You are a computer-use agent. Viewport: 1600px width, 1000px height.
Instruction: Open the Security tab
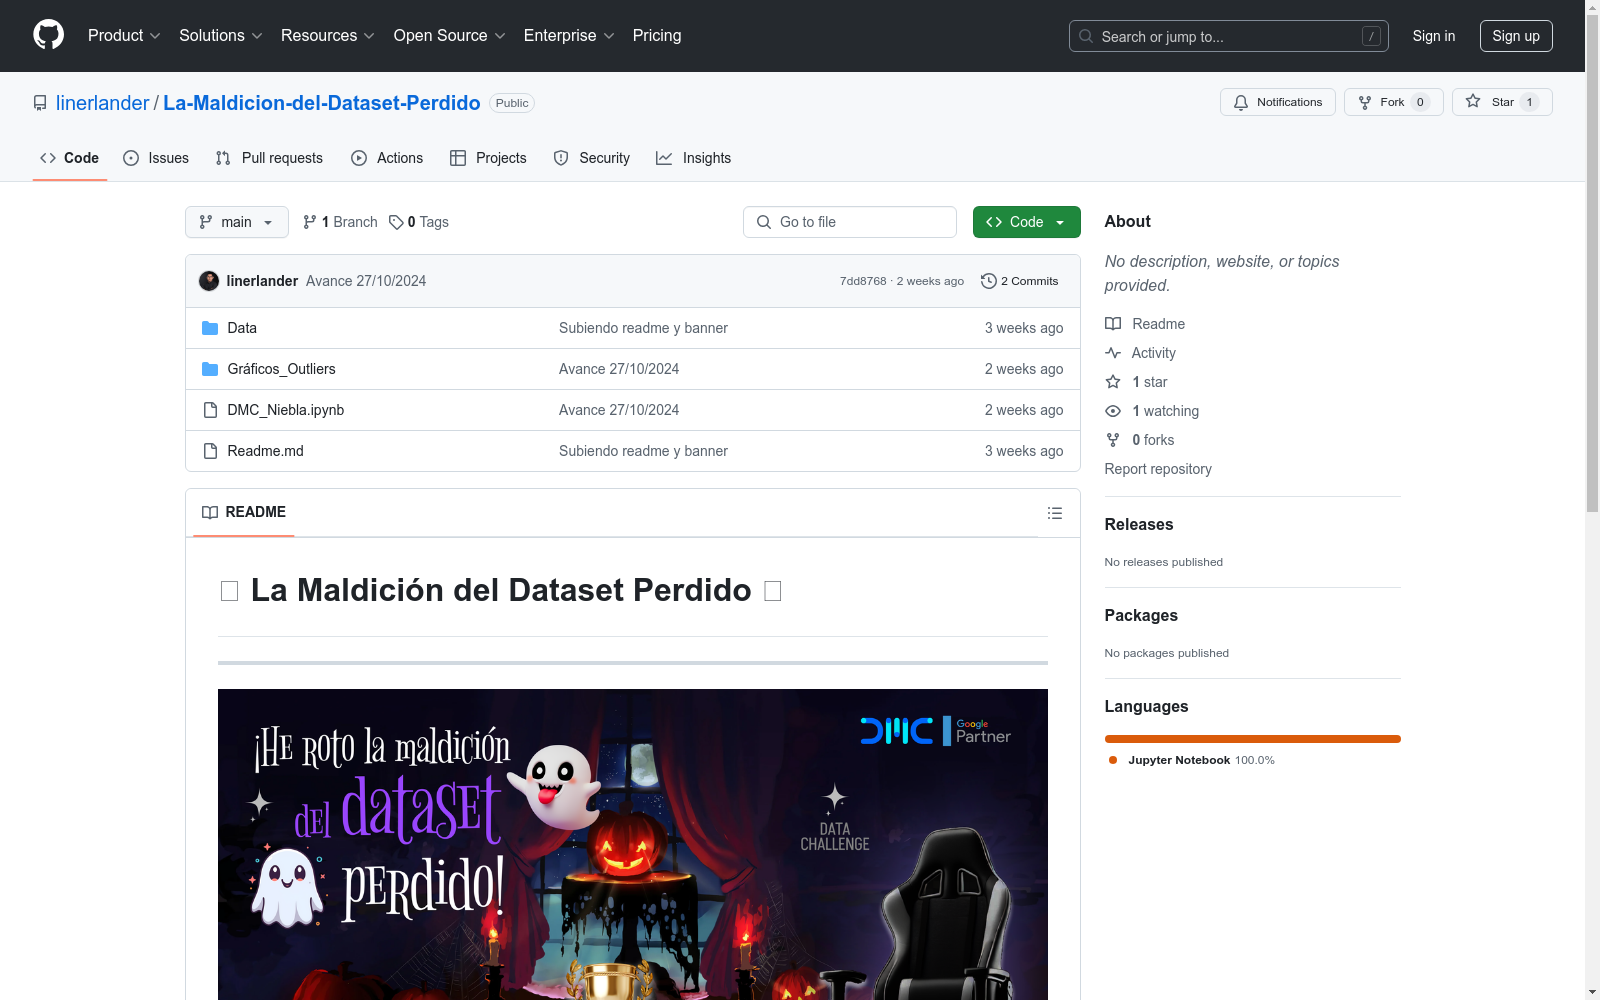pyautogui.click(x=592, y=158)
